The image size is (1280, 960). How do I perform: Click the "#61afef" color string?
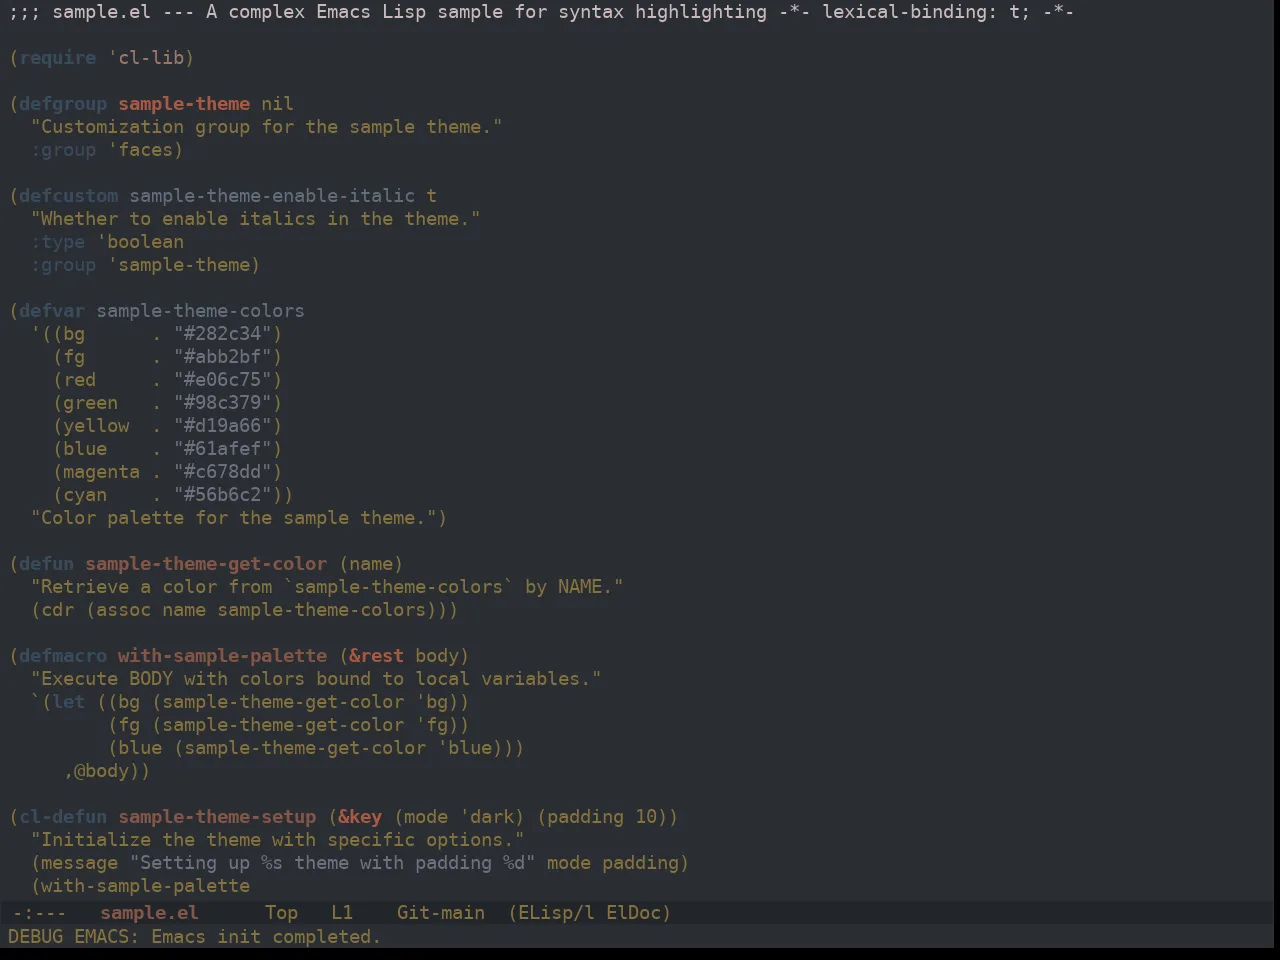pyautogui.click(x=223, y=448)
